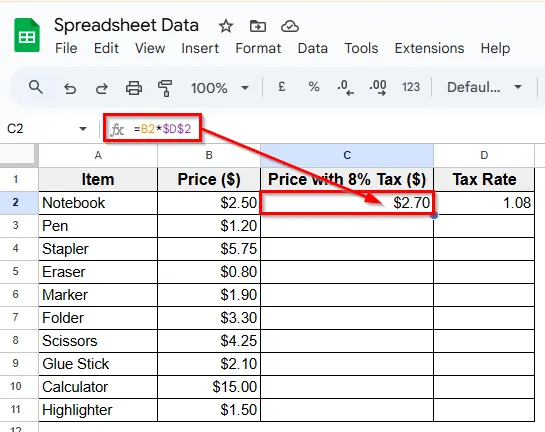The image size is (545, 432).
Task: Select the Scissors cell
Action: pyautogui.click(x=98, y=341)
